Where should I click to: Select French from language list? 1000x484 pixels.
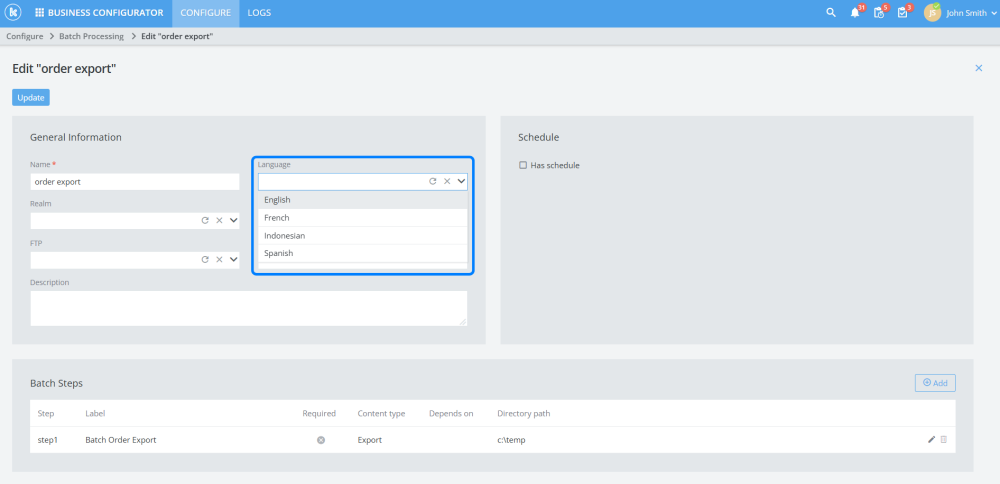362,217
